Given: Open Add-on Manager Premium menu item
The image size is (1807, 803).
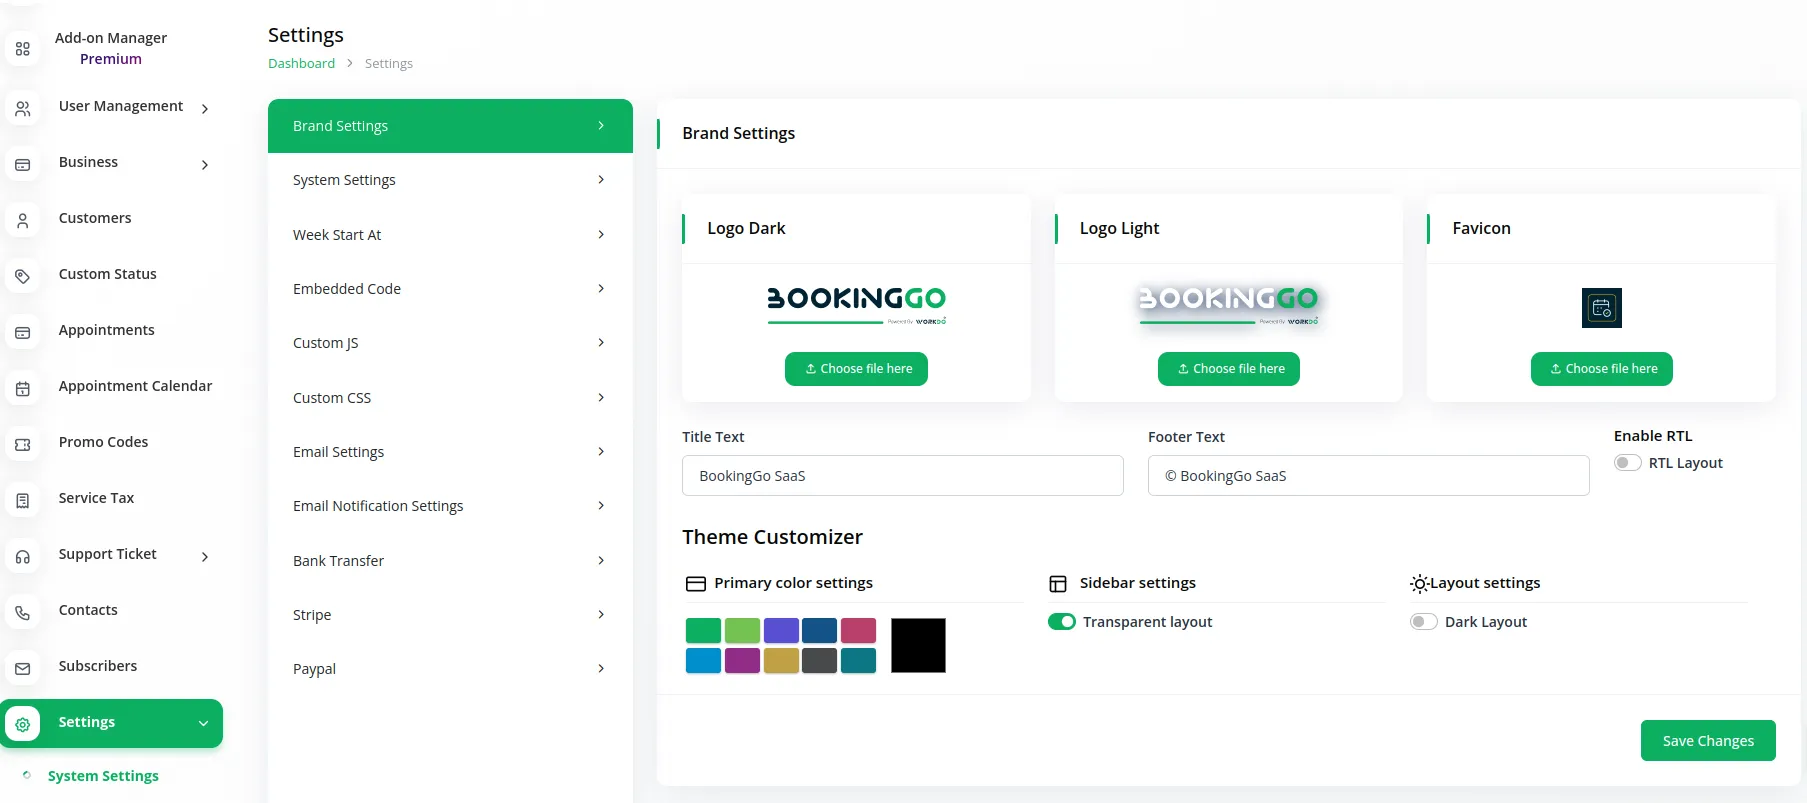Looking at the screenshot, I should point(111,48).
